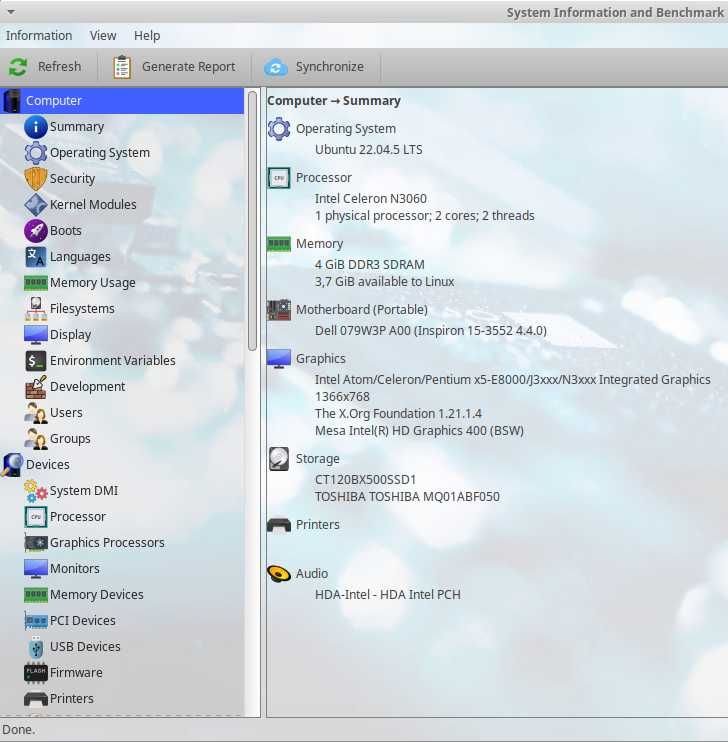This screenshot has height=742, width=728.
Task: Click the Computer → Summary breadcrumb title
Action: click(334, 101)
